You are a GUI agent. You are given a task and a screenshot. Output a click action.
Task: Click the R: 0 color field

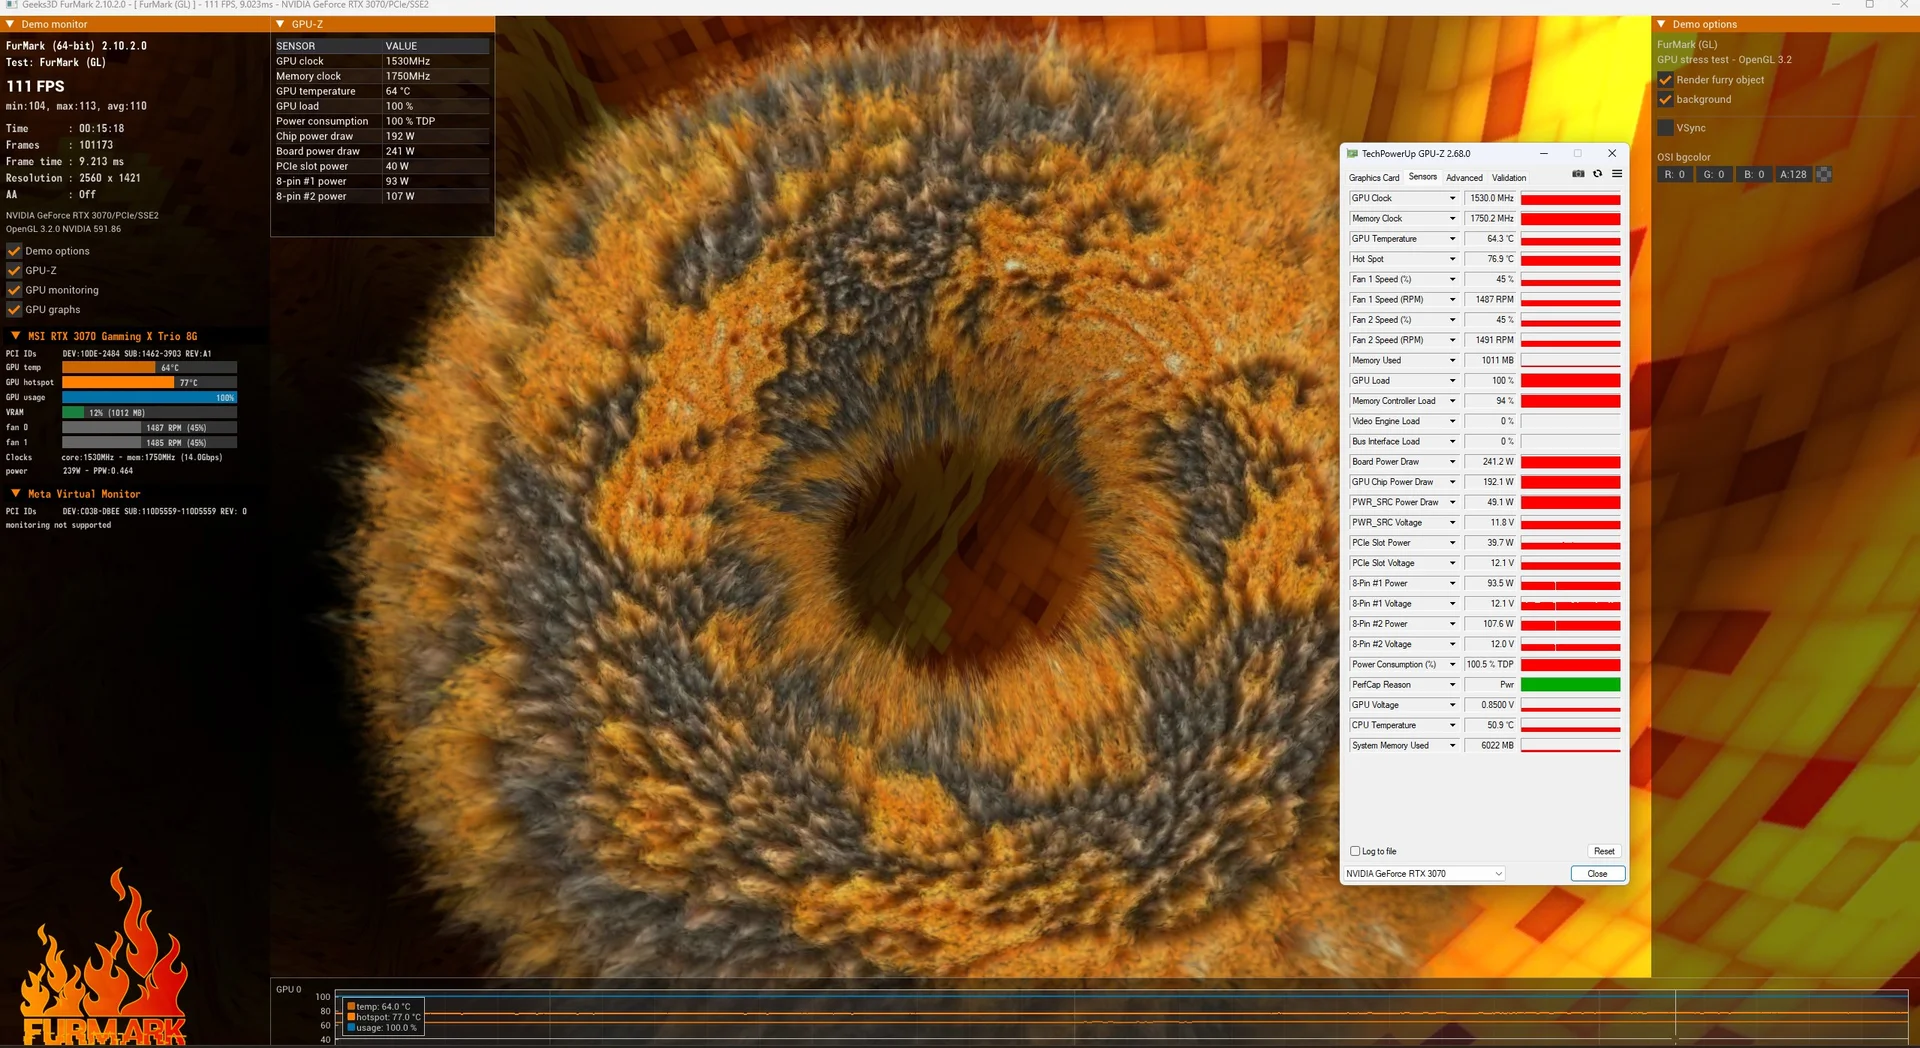[1675, 175]
